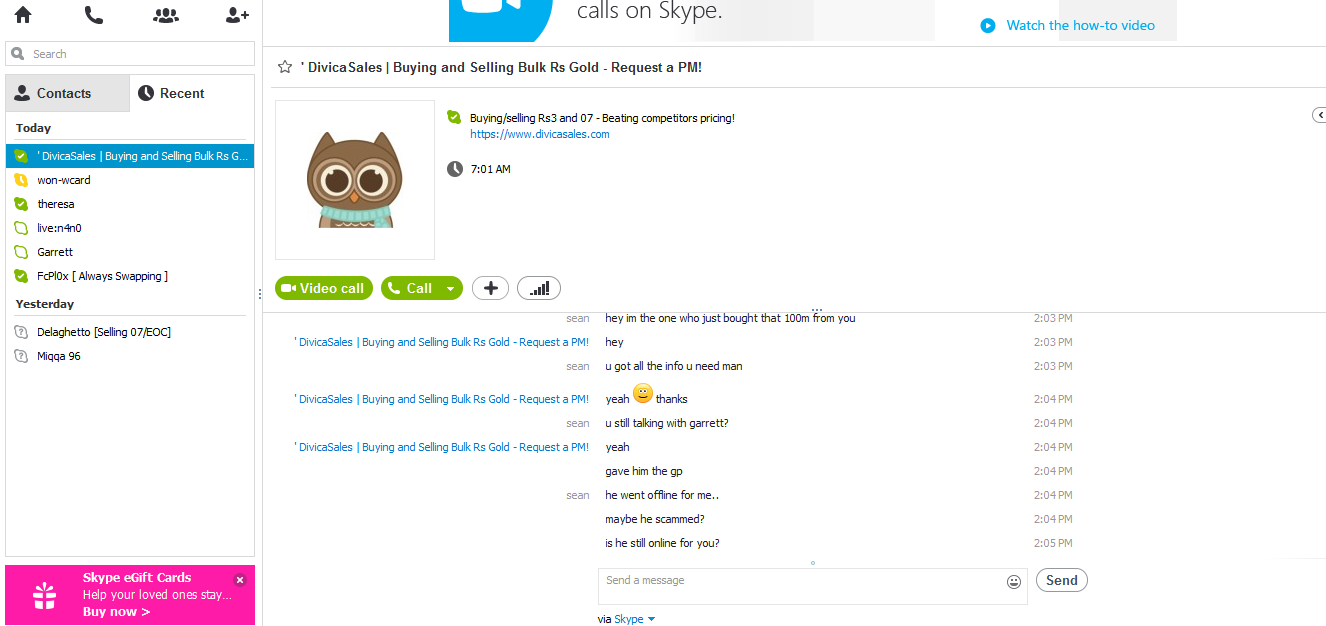Open the Delaghetto [Selling 07/EOC] conversation
The width and height of the screenshot is (1326, 626).
click(x=130, y=332)
